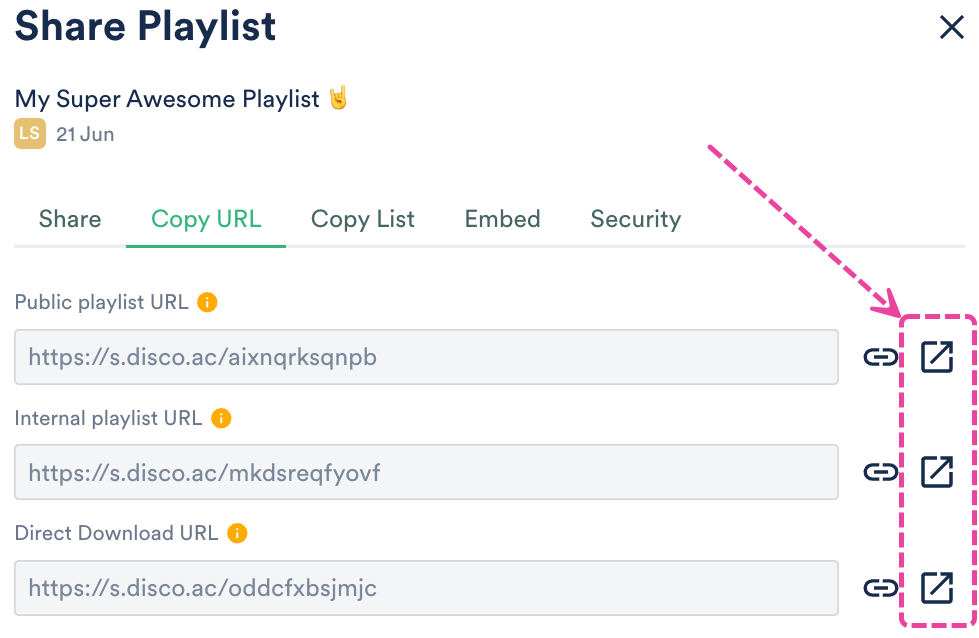Open the Internal playlist URL externally
Viewport: 979px width, 638px height.
[x=937, y=472]
